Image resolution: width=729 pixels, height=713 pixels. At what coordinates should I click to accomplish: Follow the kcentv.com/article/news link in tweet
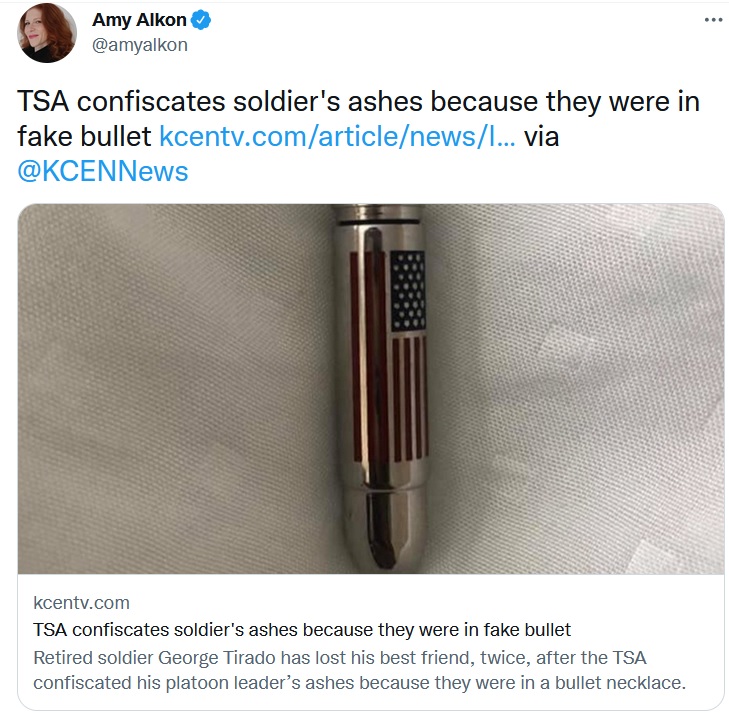coord(337,137)
